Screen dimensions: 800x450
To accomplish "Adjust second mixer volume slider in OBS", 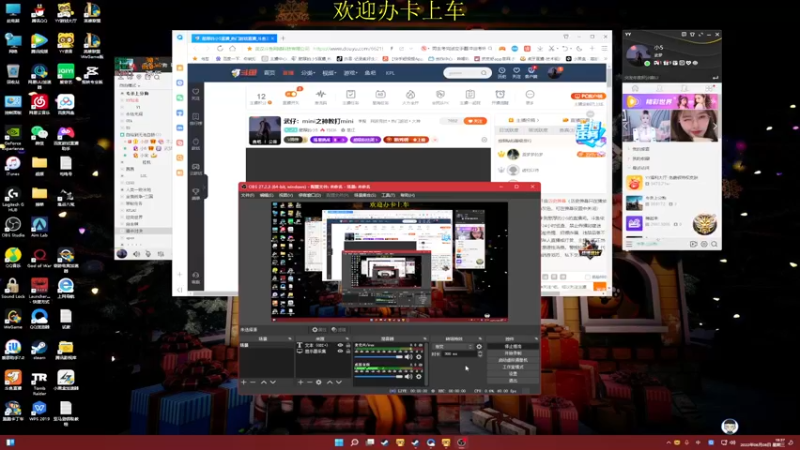I will 379,377.
